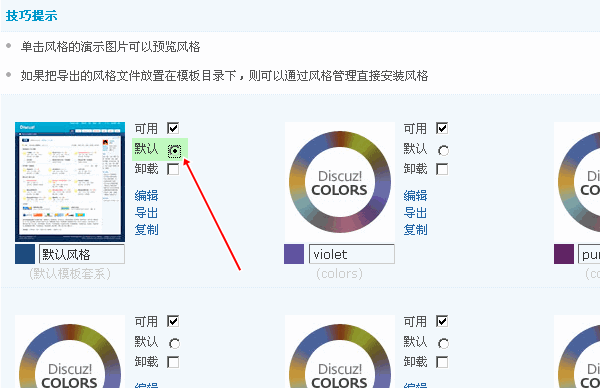Viewport: 600px width, 388px height.
Task: Select 默认 radio in bottom-left style
Action: 174,344
